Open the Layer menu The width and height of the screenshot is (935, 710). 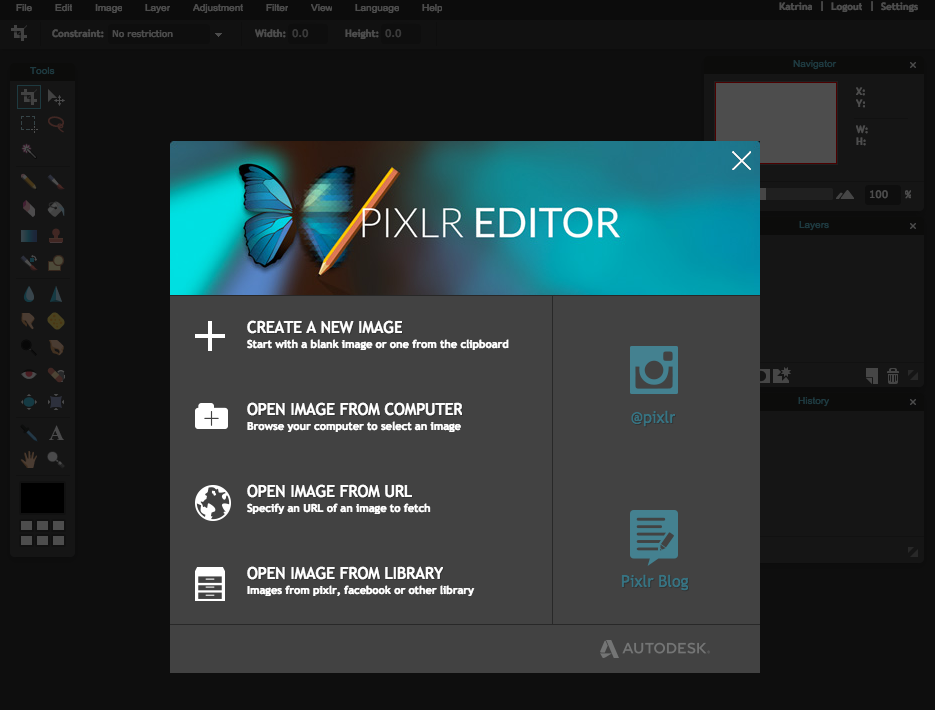pyautogui.click(x=157, y=8)
